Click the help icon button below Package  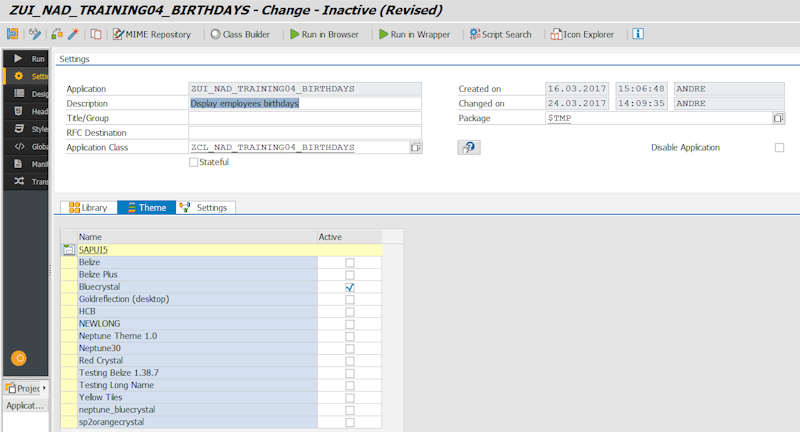click(468, 147)
